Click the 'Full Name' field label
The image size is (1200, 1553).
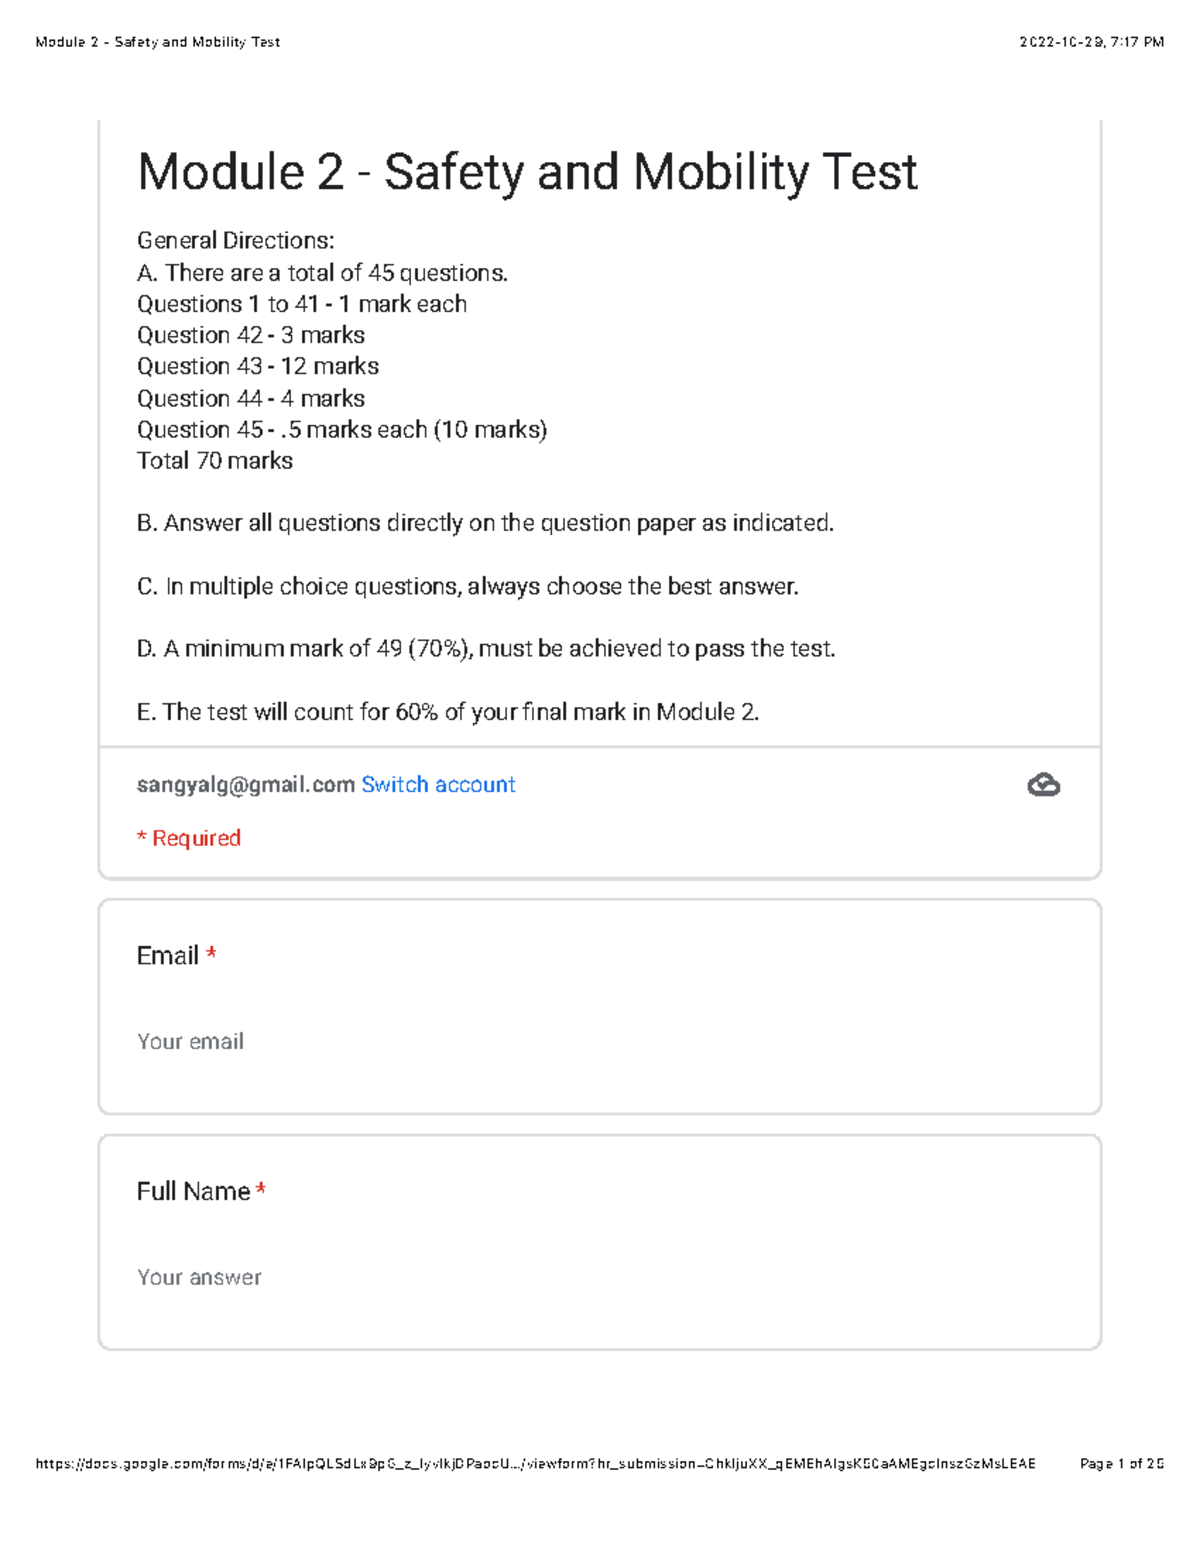click(x=193, y=1192)
